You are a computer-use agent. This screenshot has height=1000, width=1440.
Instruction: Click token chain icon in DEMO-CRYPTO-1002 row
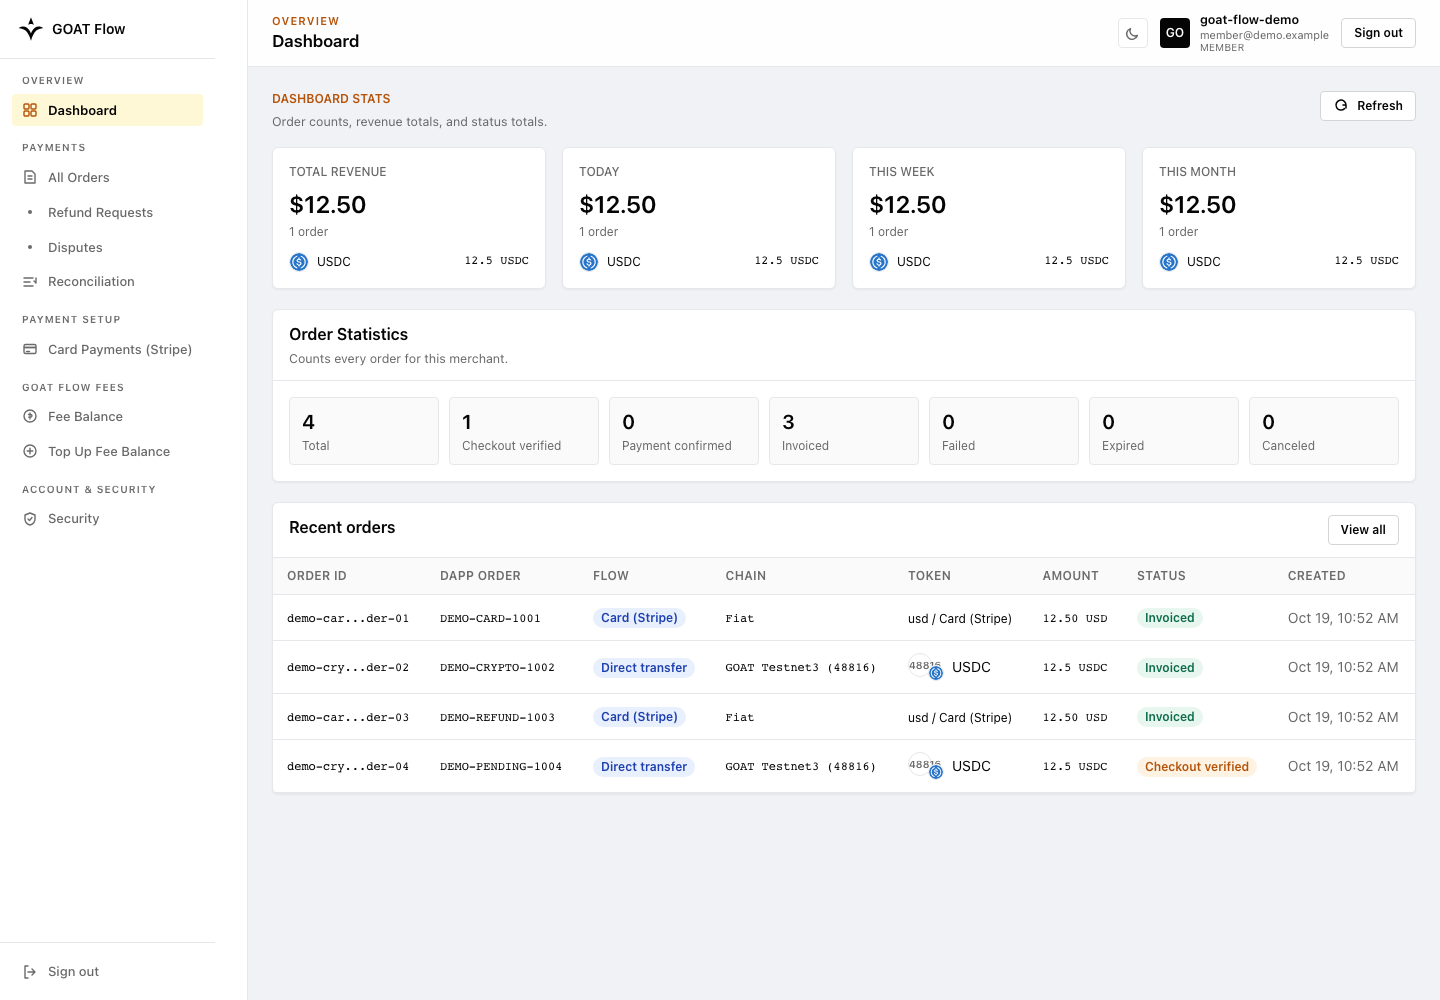[925, 667]
